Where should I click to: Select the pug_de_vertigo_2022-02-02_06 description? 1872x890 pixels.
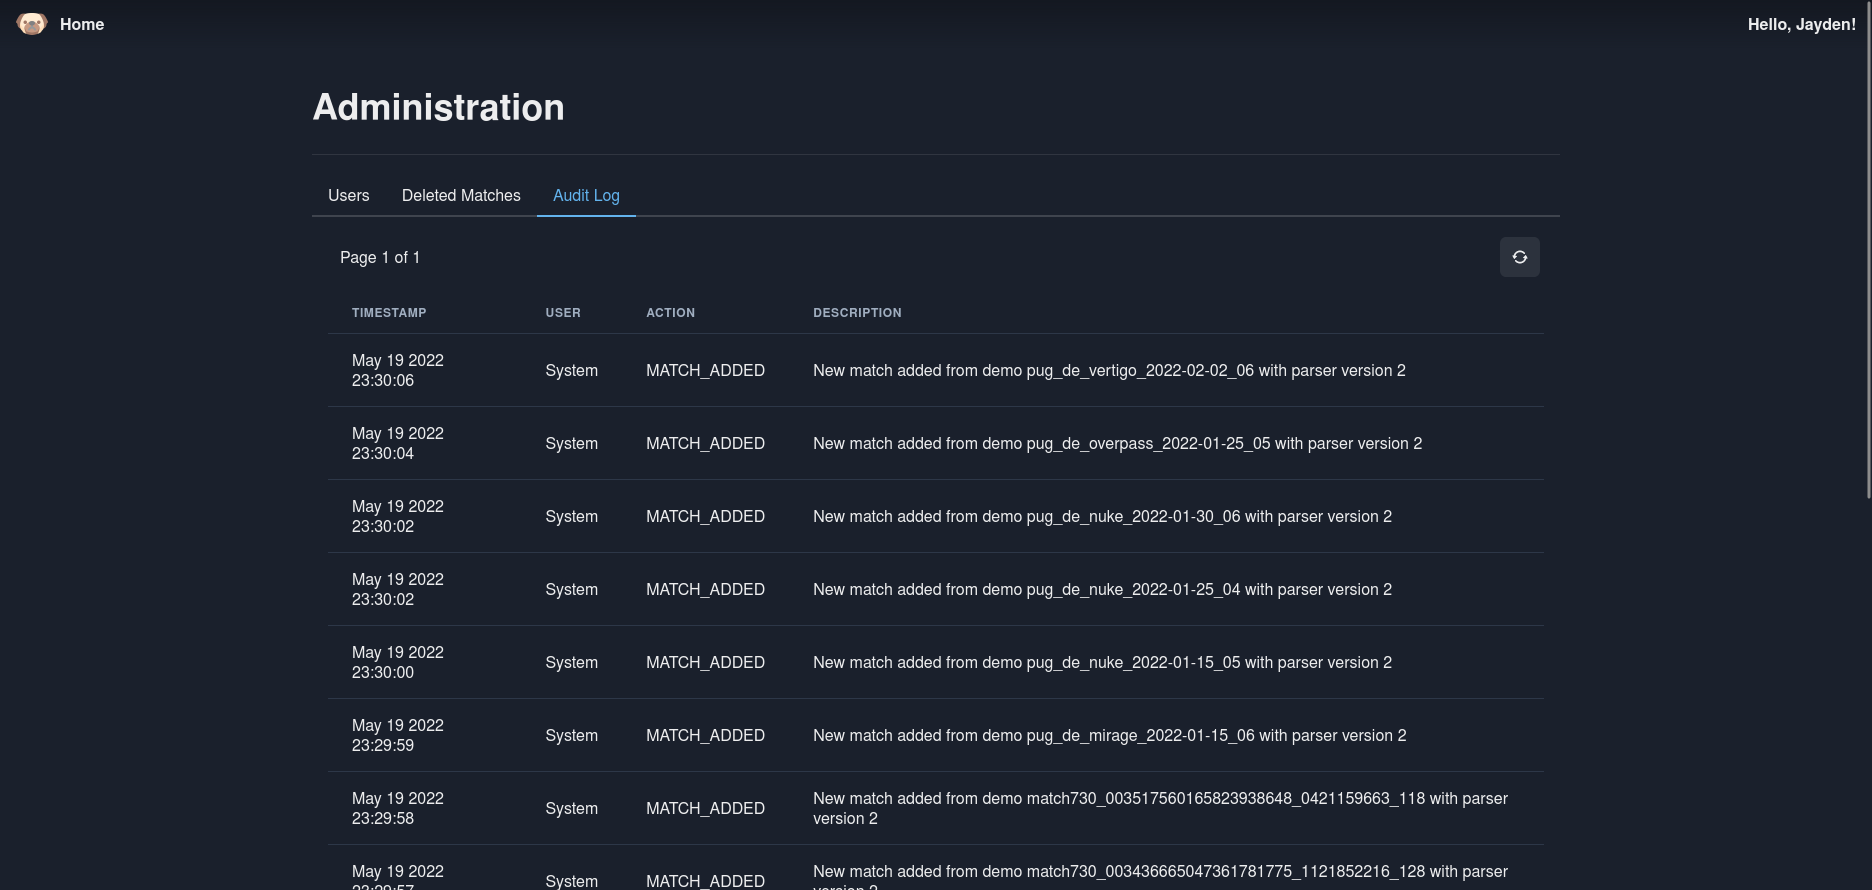click(1109, 370)
